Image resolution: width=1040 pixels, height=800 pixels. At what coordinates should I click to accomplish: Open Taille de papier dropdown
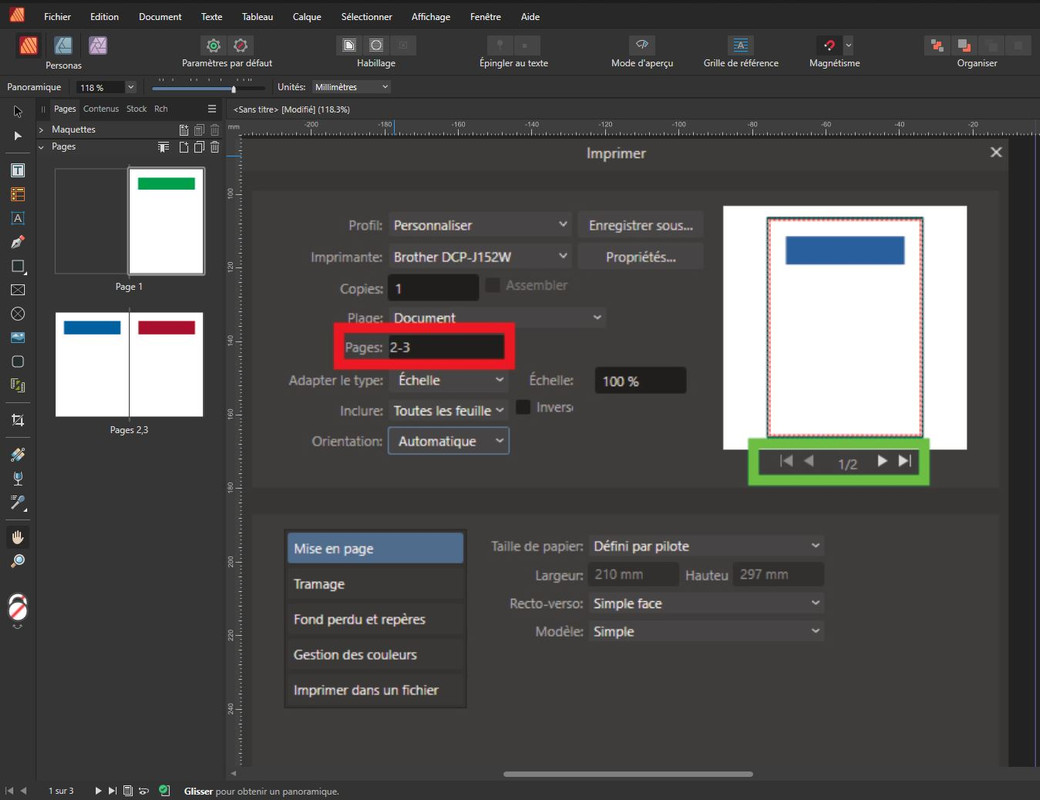706,546
